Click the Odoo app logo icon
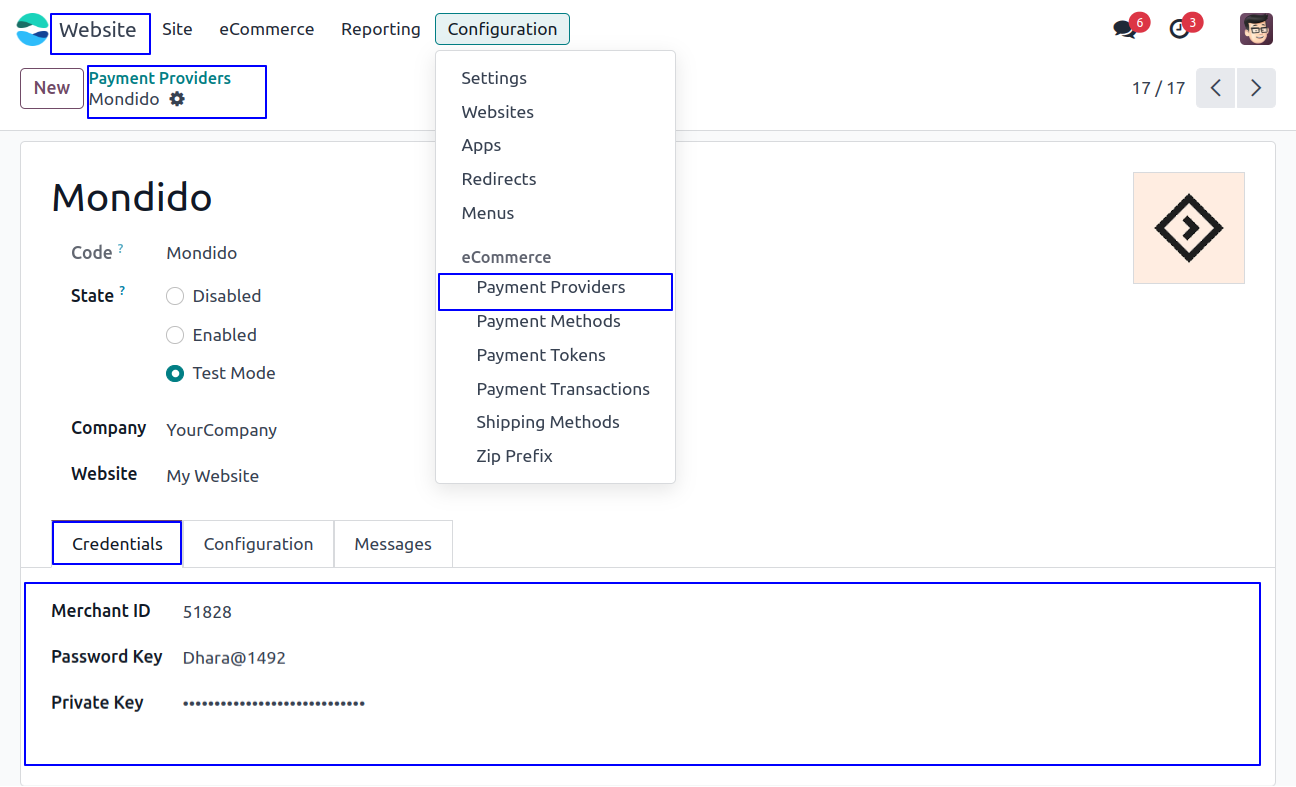Image resolution: width=1296 pixels, height=787 pixels. pyautogui.click(x=32, y=29)
